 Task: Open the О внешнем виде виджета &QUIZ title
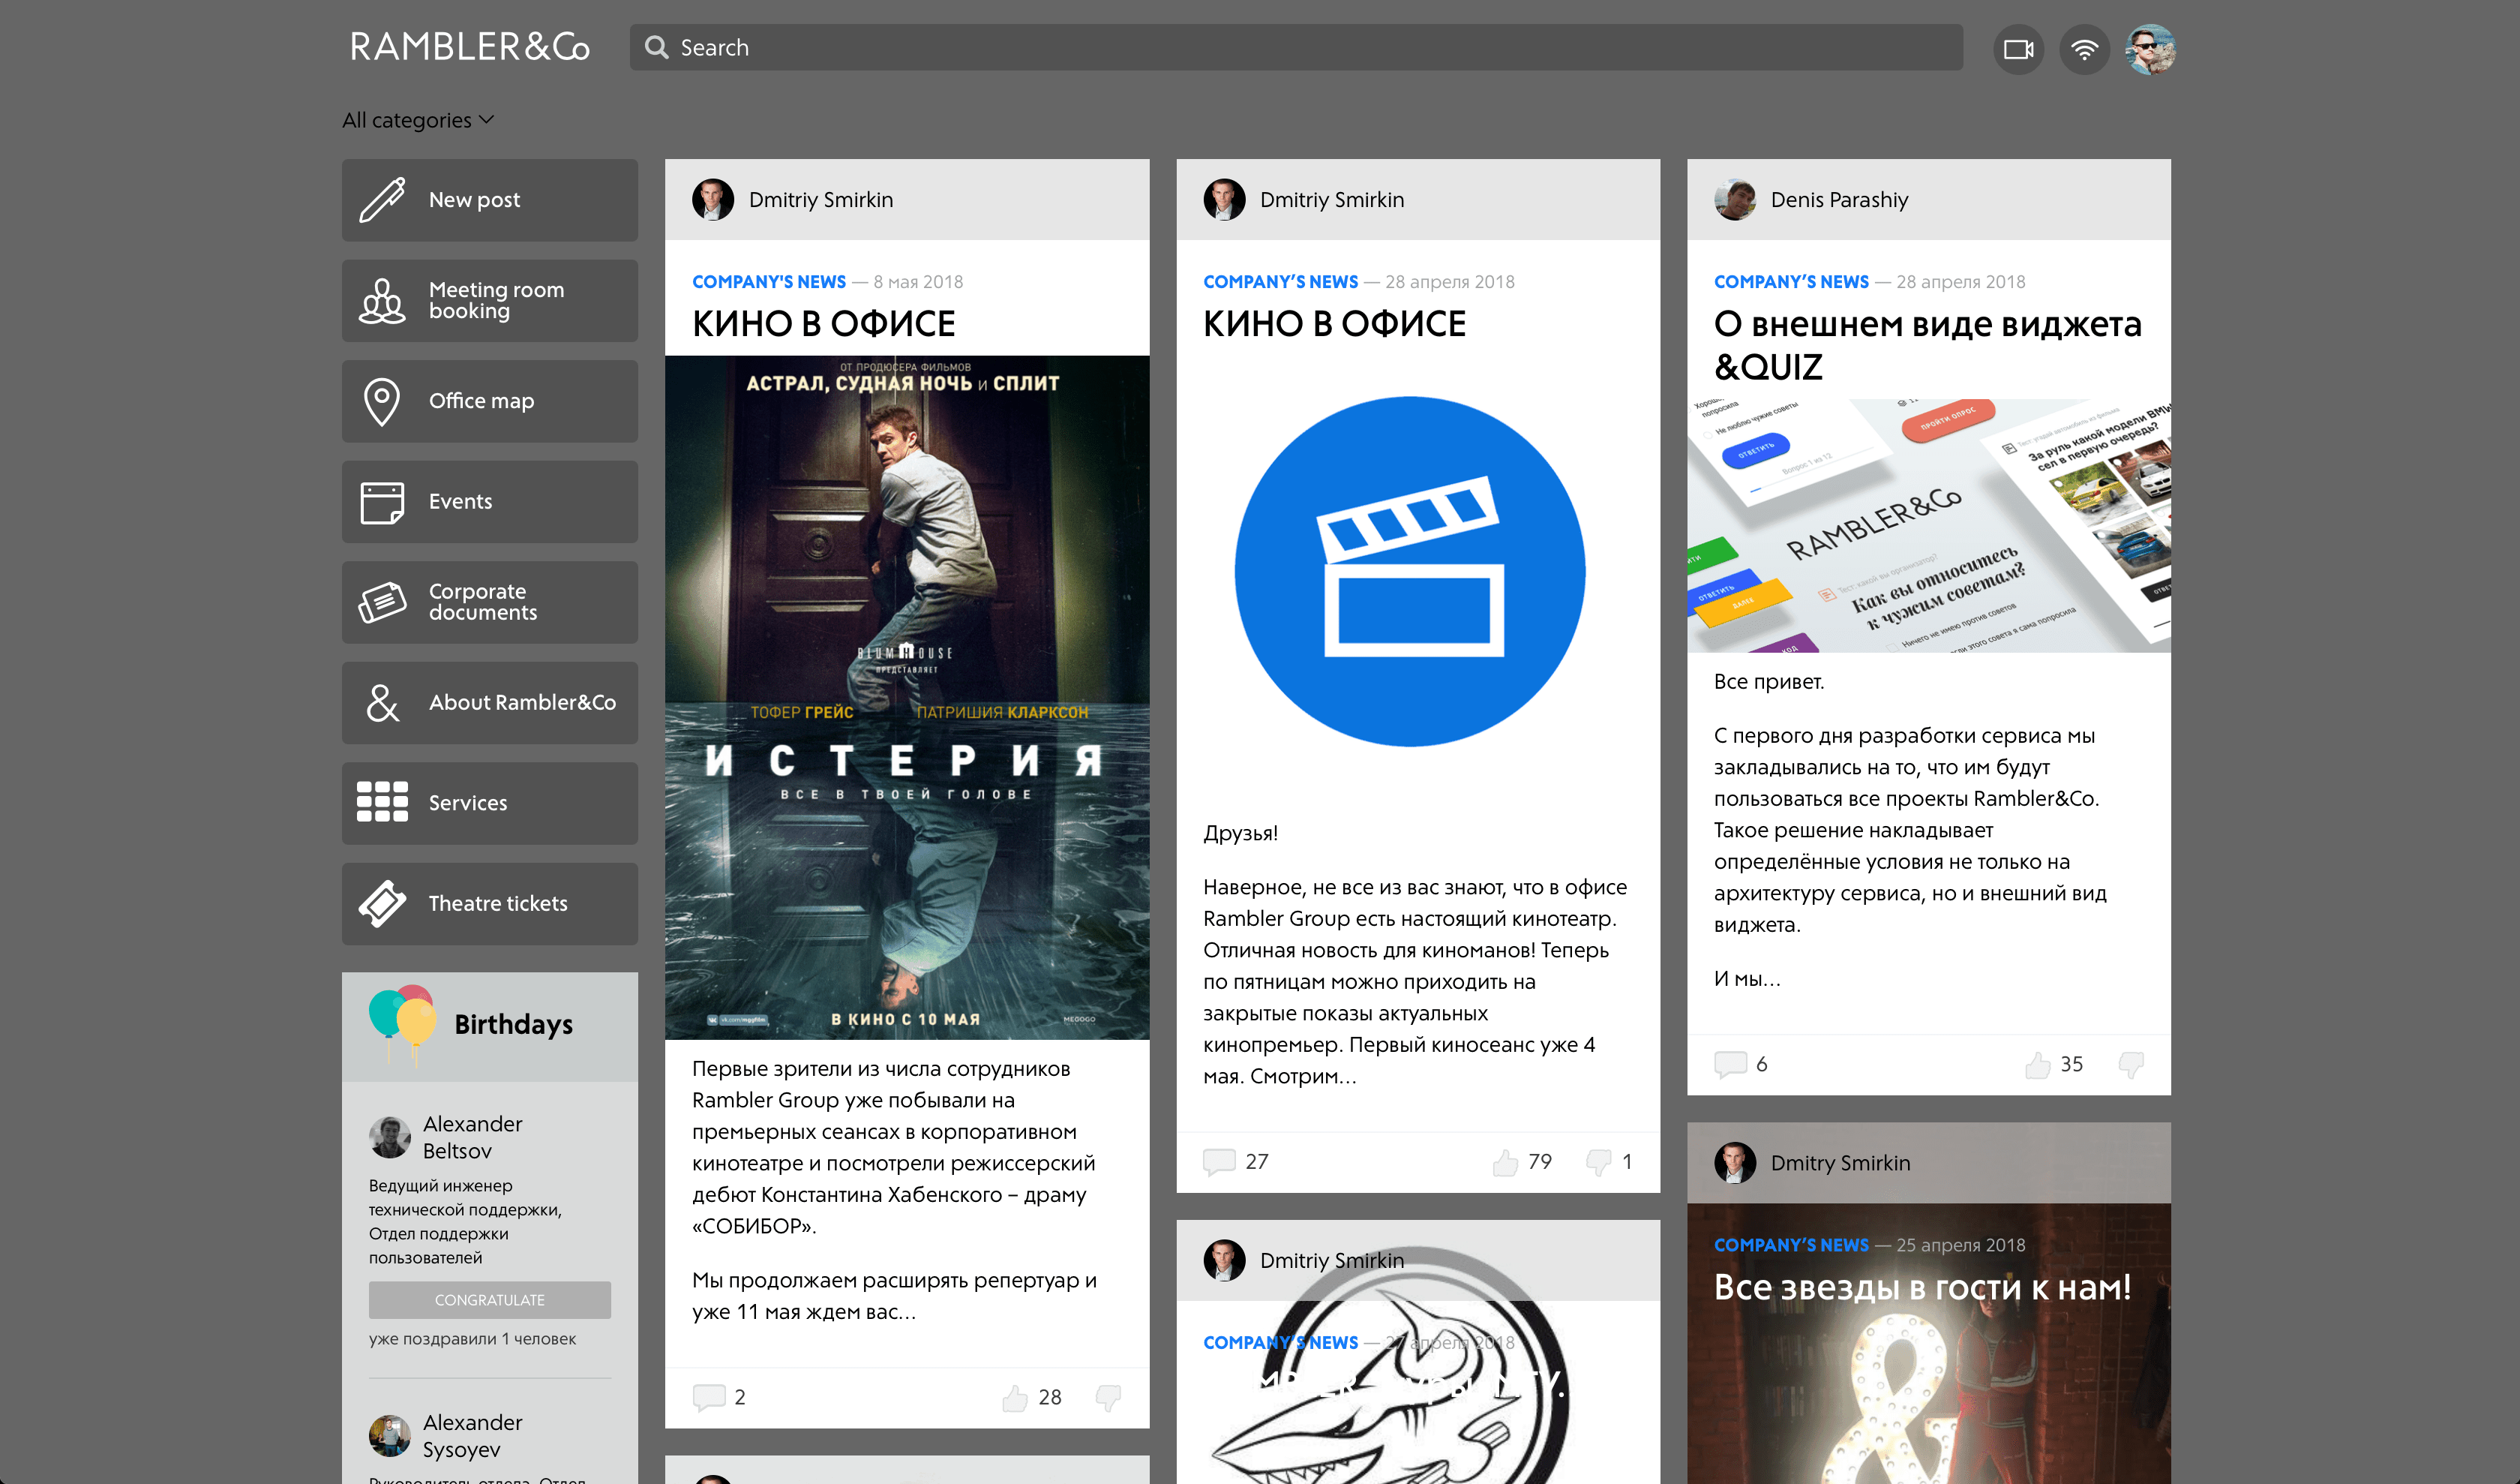(1927, 345)
